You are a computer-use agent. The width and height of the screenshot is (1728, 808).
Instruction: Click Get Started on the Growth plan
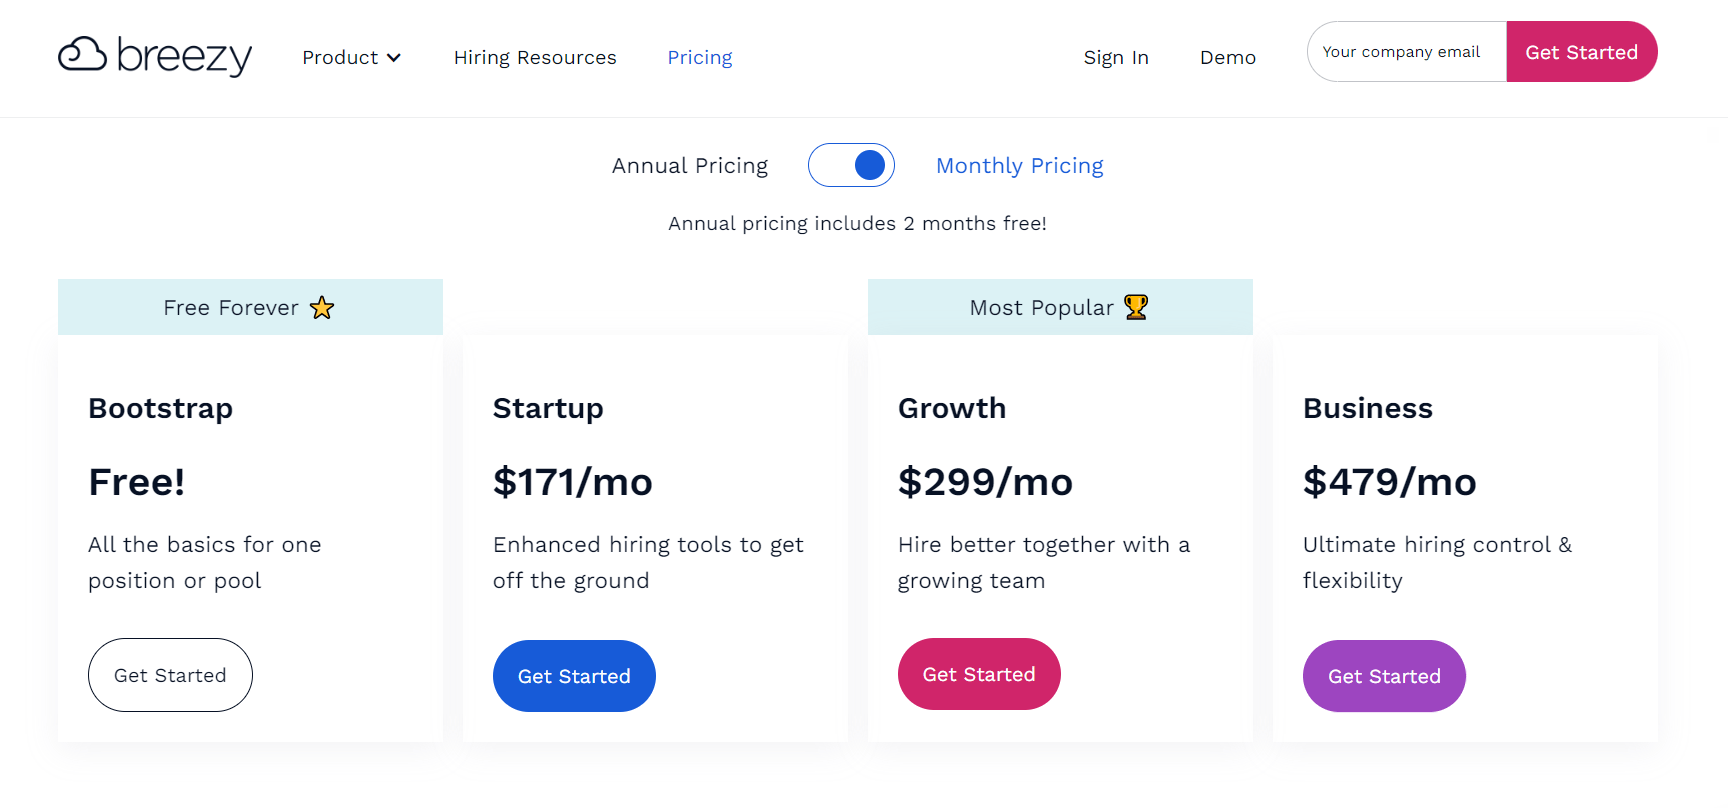click(979, 674)
